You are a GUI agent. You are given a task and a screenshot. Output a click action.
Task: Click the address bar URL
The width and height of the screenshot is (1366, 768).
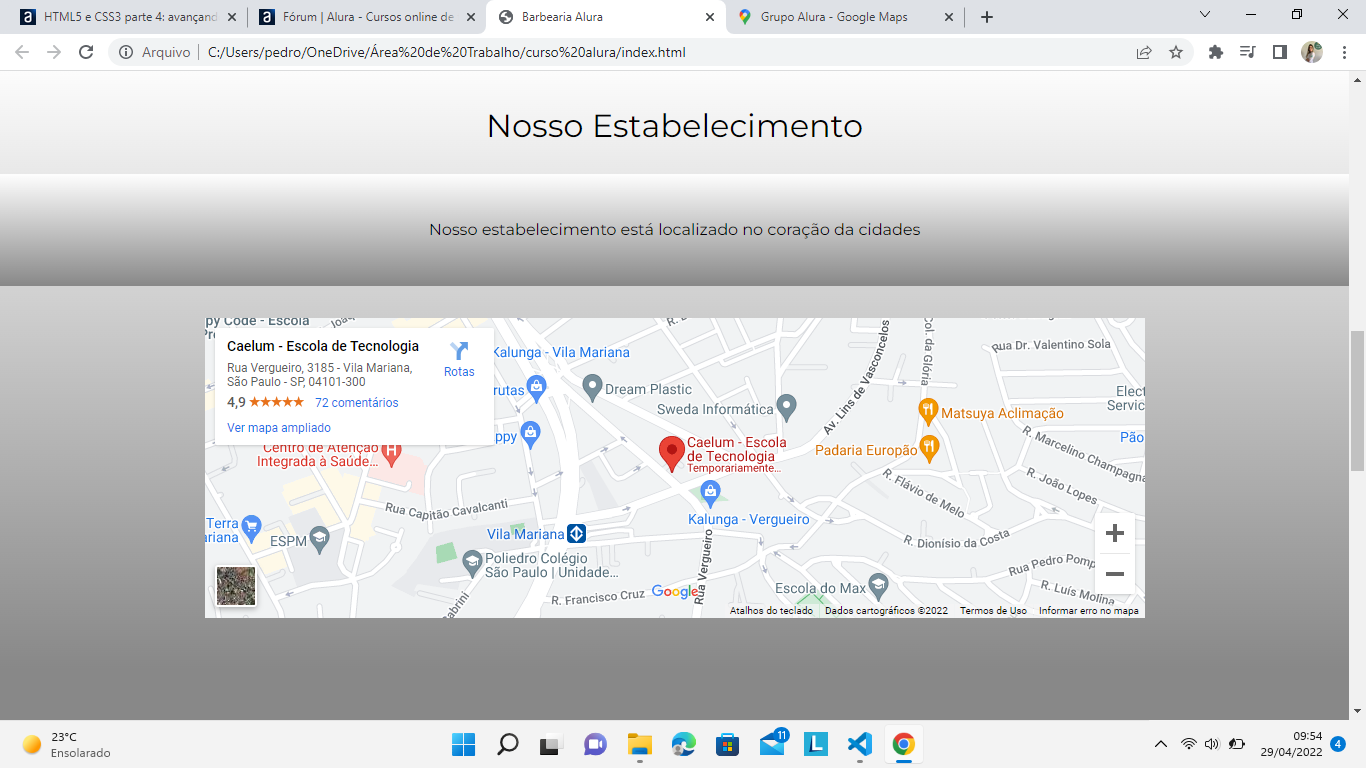pos(446,52)
